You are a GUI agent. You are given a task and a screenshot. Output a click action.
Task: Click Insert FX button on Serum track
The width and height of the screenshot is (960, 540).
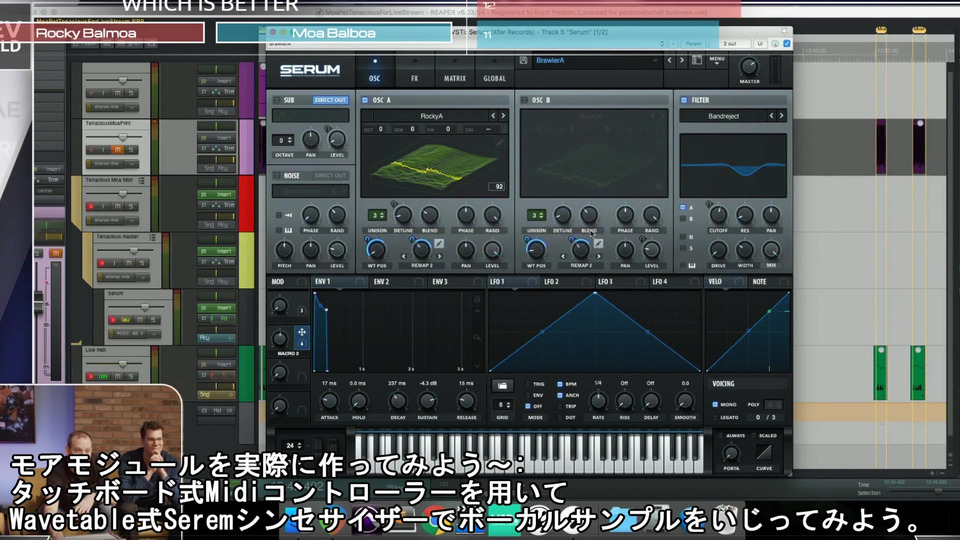pos(216,308)
